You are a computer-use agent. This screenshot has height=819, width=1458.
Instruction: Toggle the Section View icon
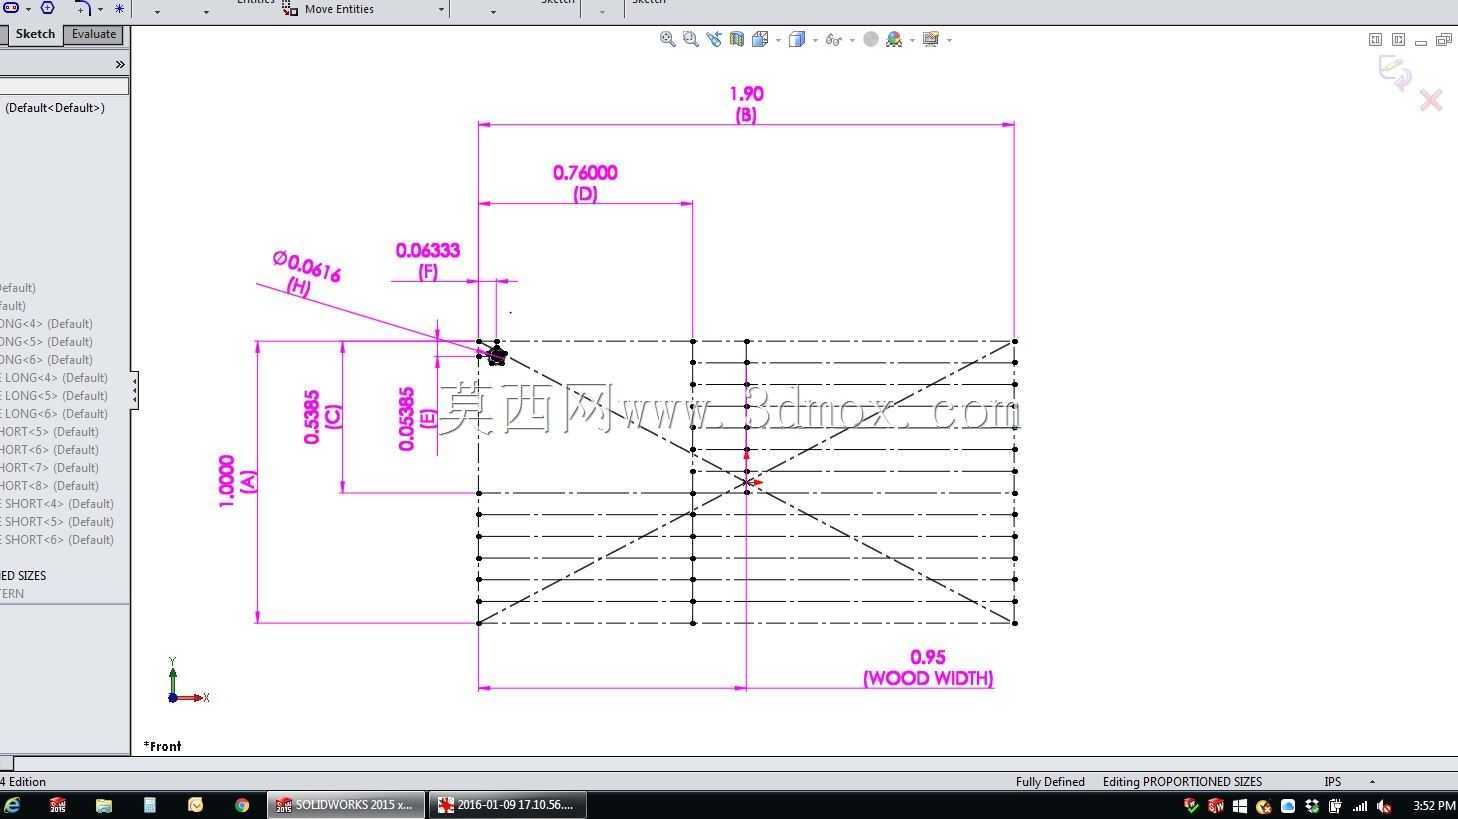coord(737,39)
